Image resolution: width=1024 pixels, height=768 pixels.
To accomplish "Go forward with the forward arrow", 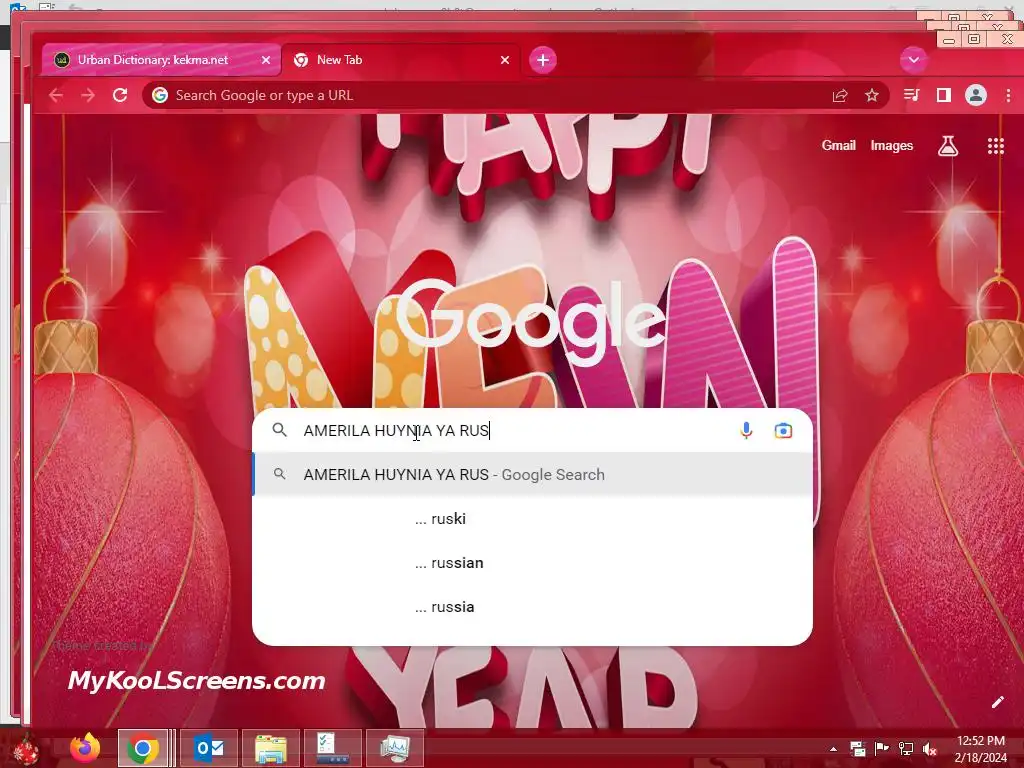I will point(88,95).
